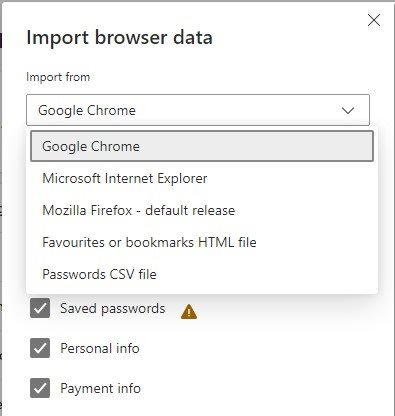The image size is (395, 416).
Task: Click the Personal info label text
Action: click(100, 348)
